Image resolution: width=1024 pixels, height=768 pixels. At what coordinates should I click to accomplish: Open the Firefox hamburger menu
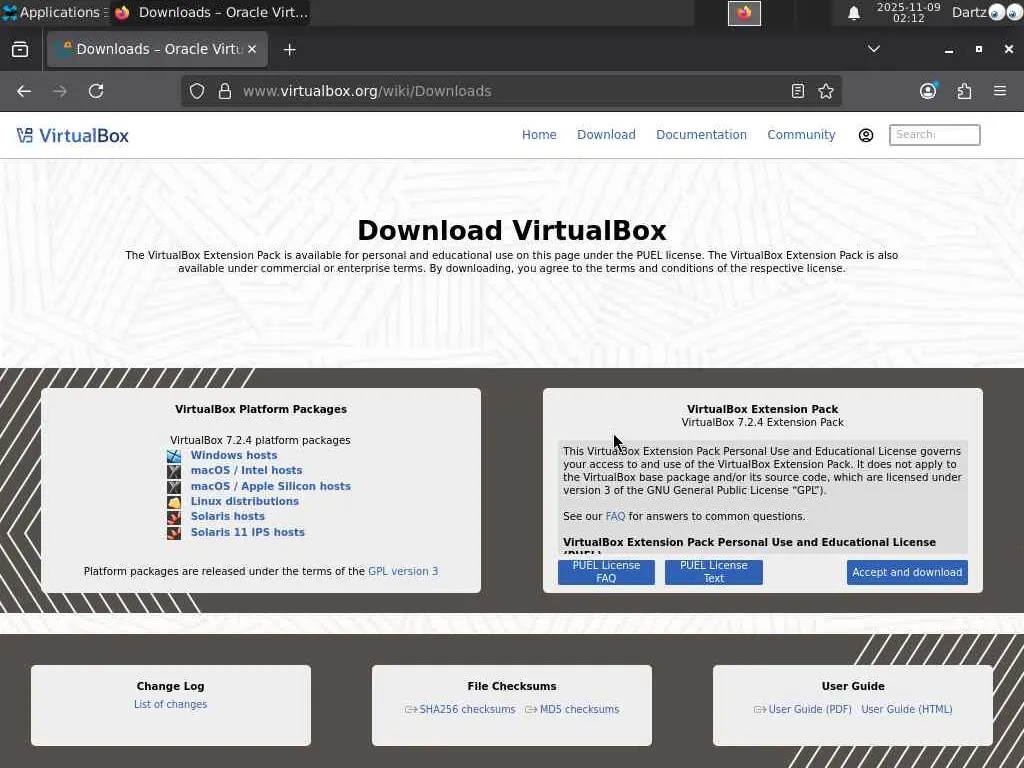999,91
